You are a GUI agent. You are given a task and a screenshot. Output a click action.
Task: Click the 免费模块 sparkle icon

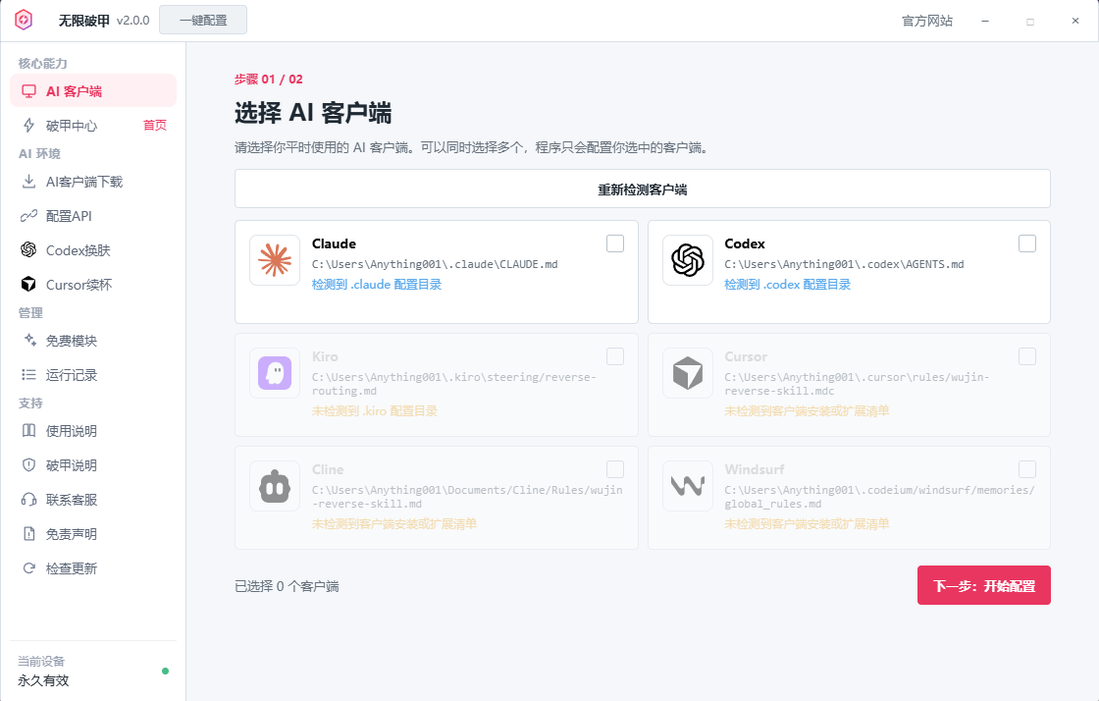tap(30, 340)
